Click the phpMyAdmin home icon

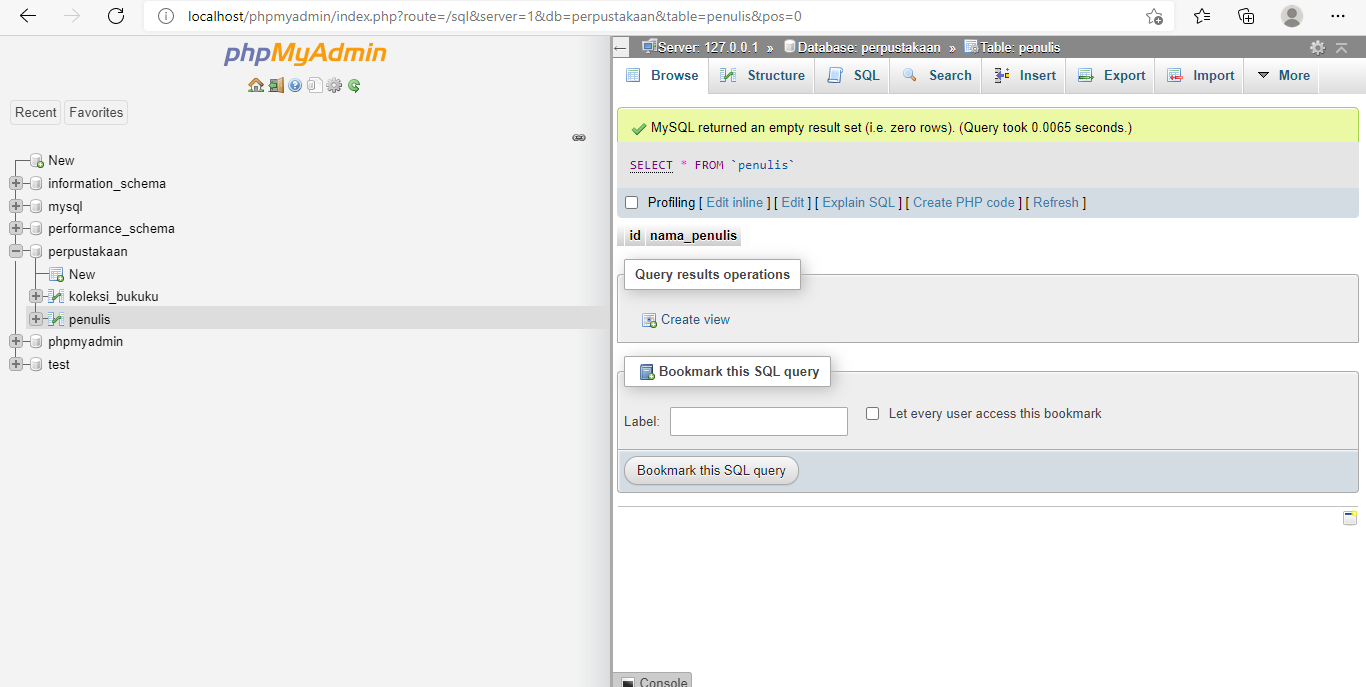click(255, 85)
